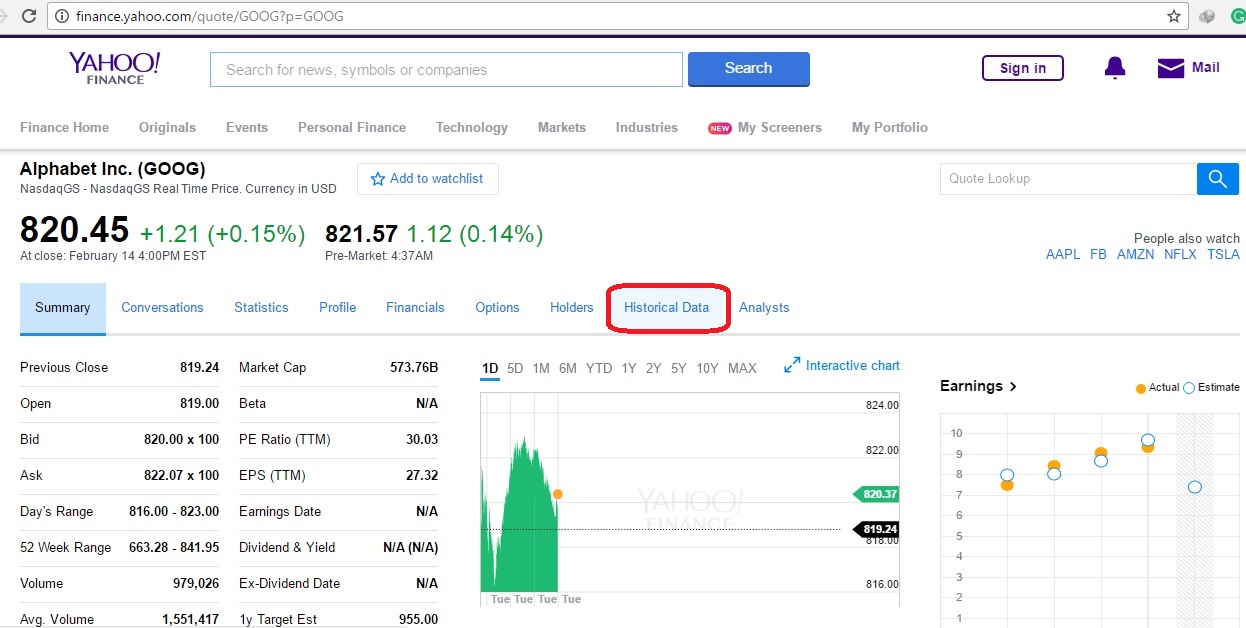Click the bookmark star in the address bar

1175,16
